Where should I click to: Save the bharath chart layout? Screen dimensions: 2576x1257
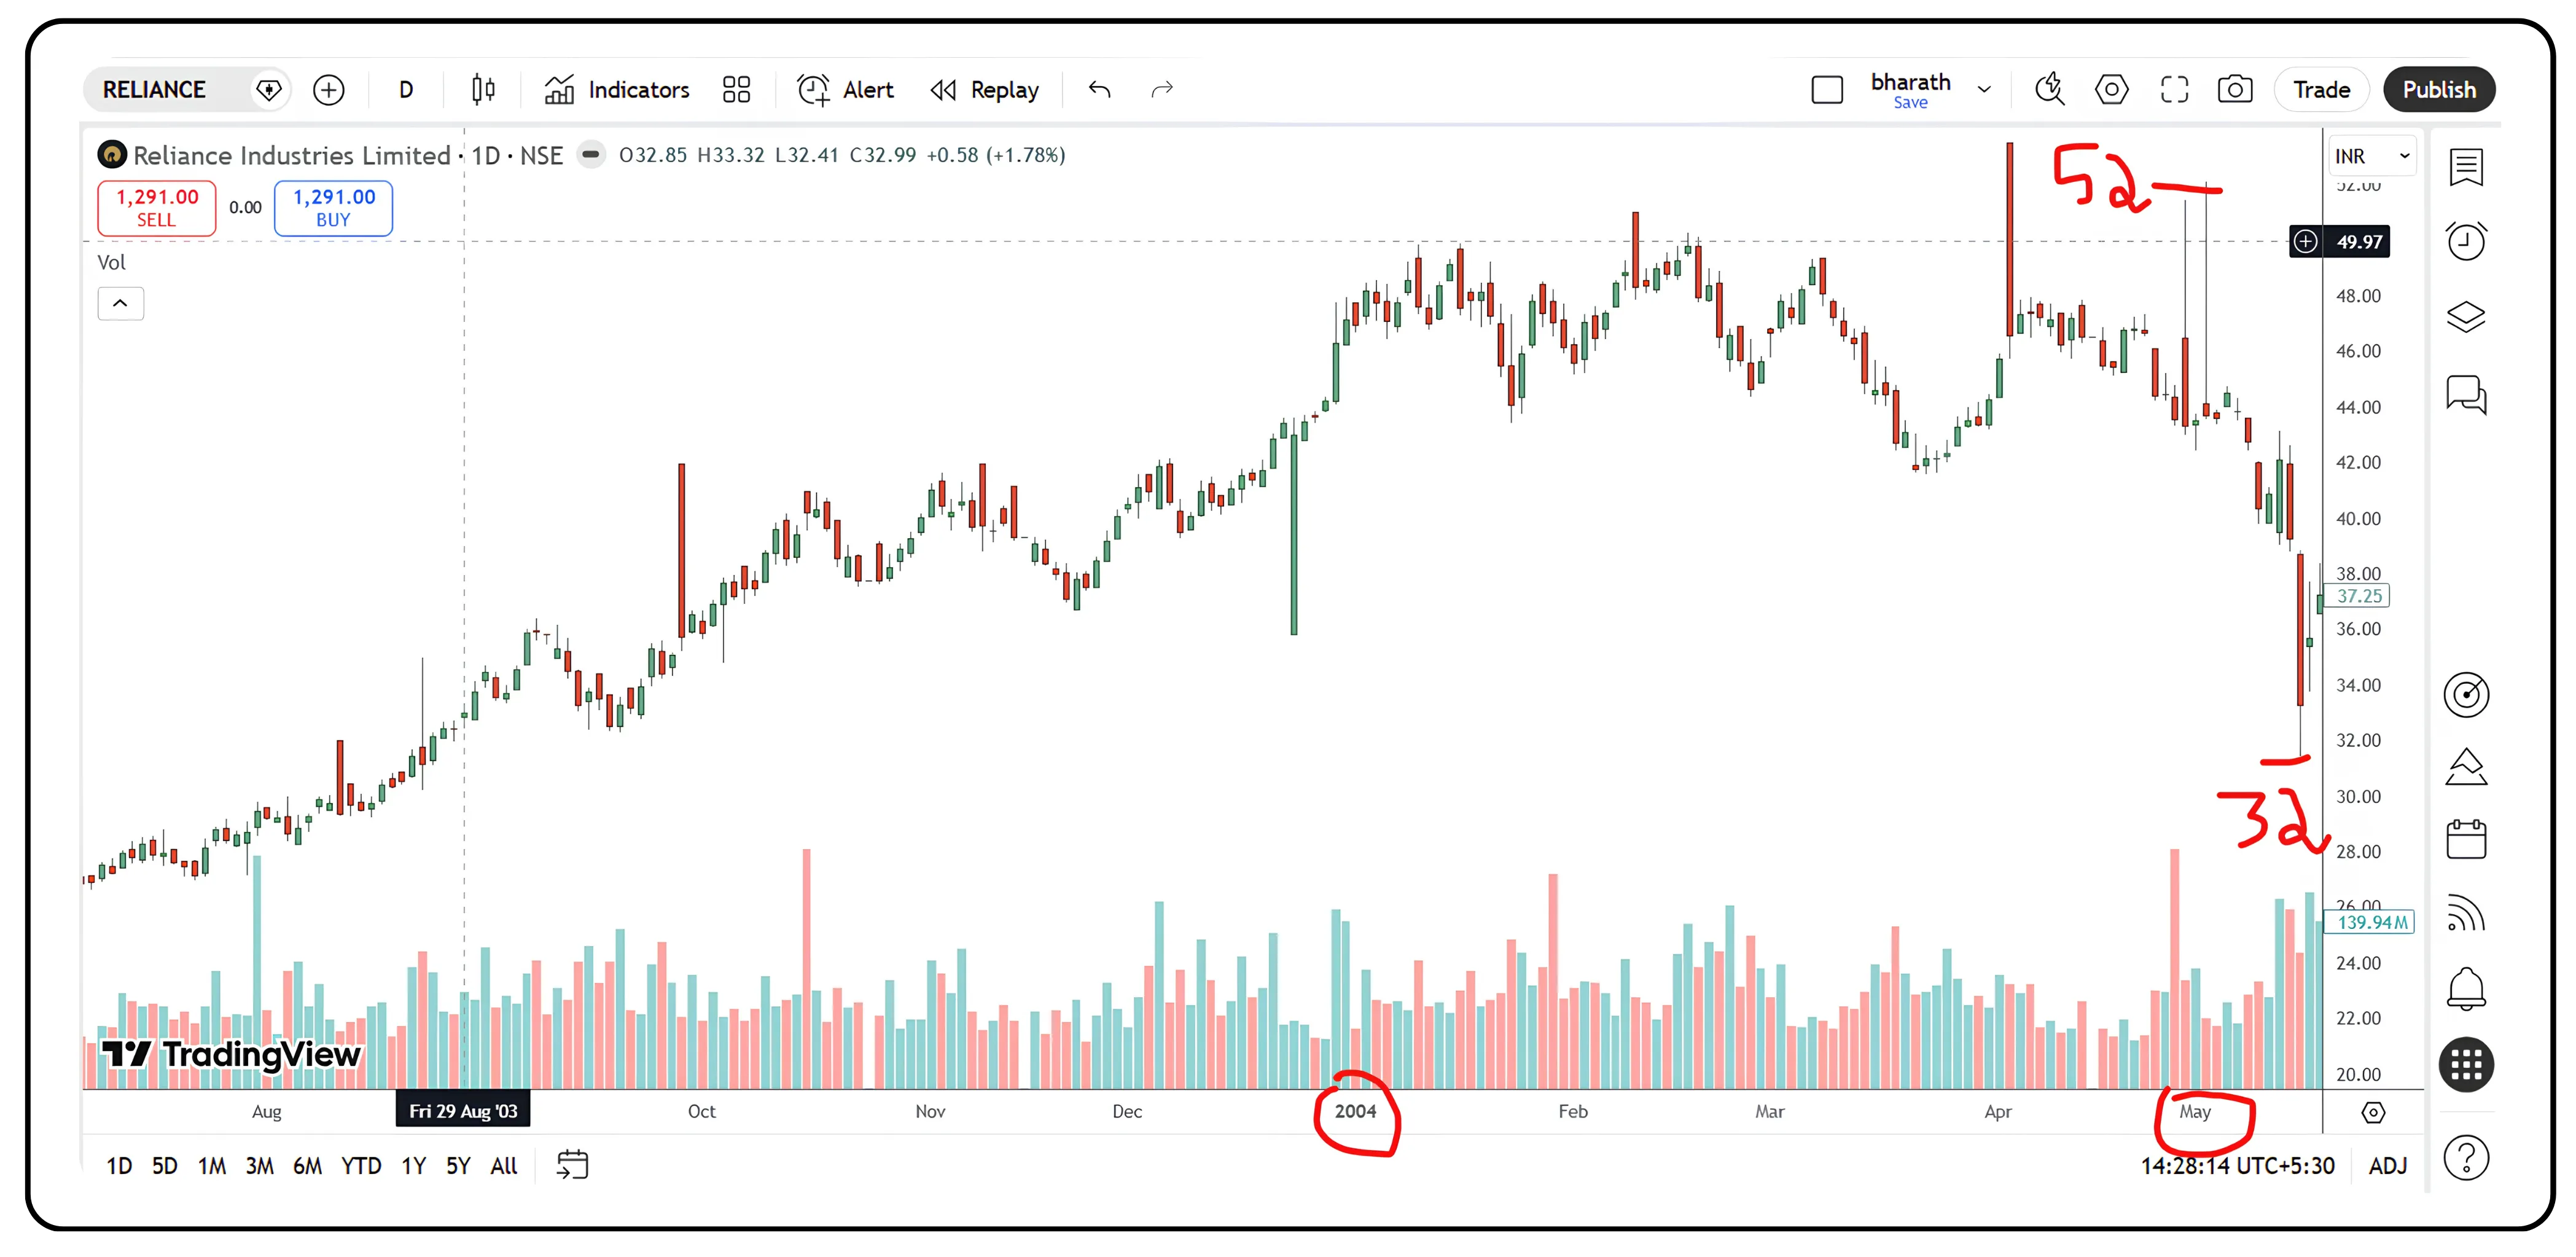pos(1910,103)
